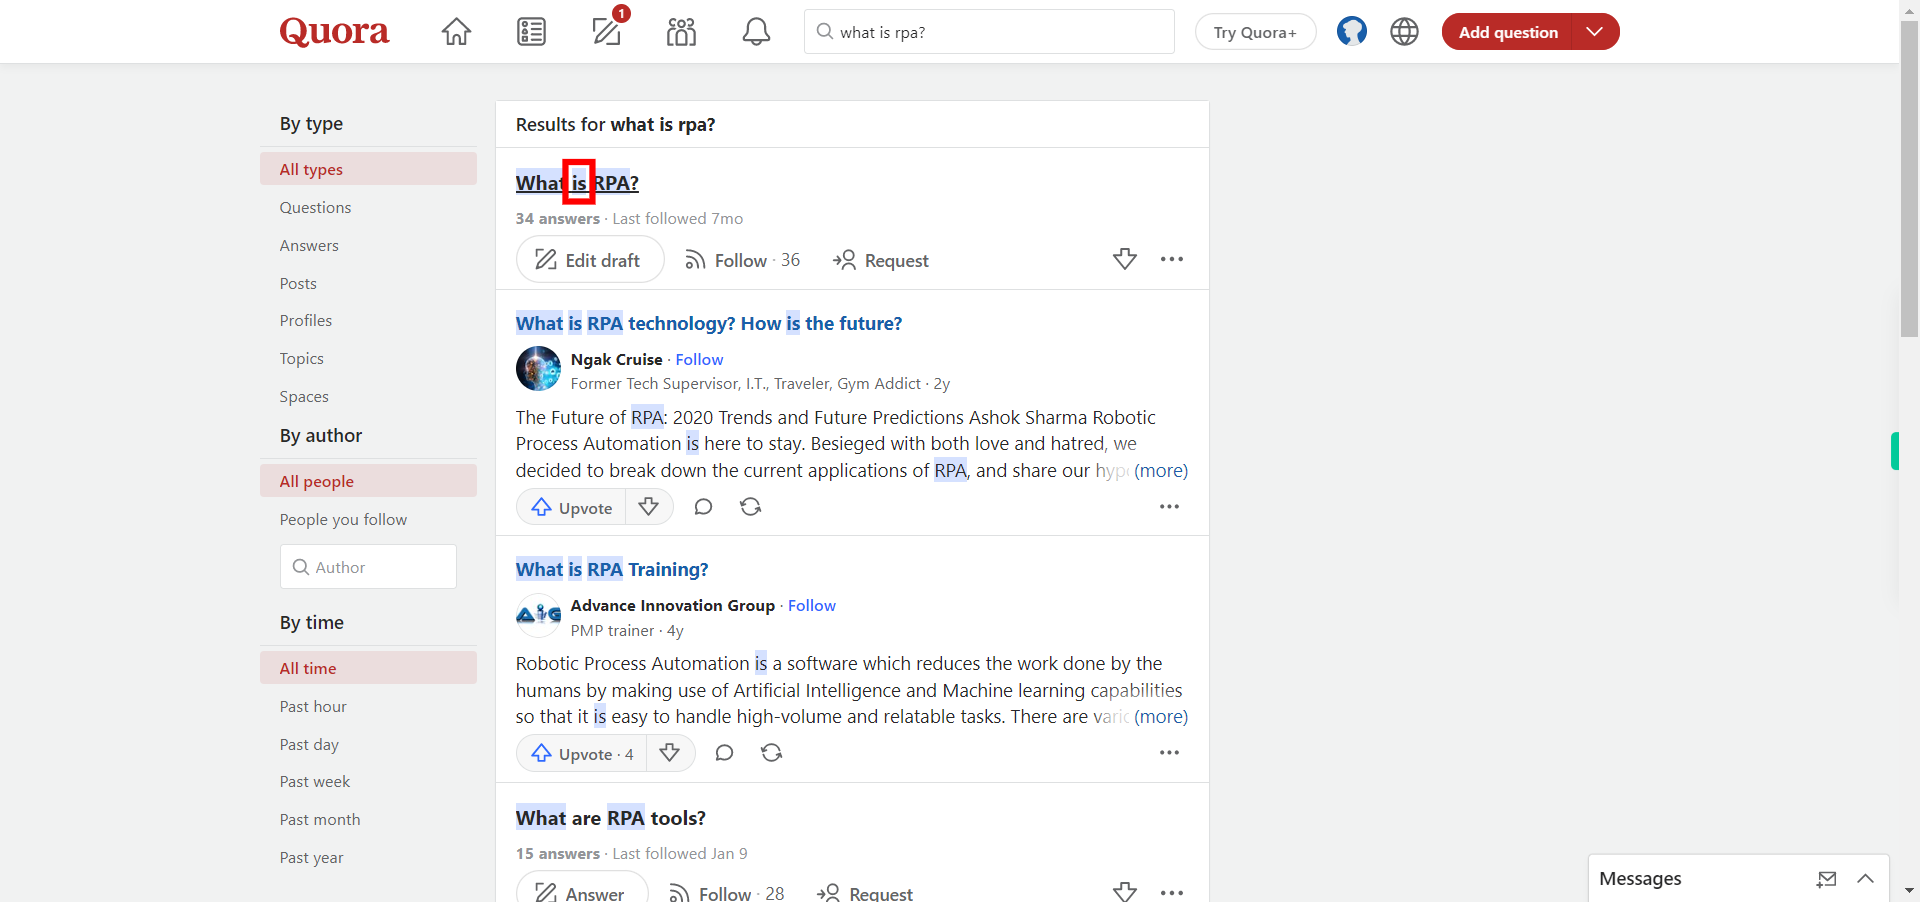Open more options on Advance Innovation Group answer
The height and width of the screenshot is (902, 1920).
point(1169,753)
